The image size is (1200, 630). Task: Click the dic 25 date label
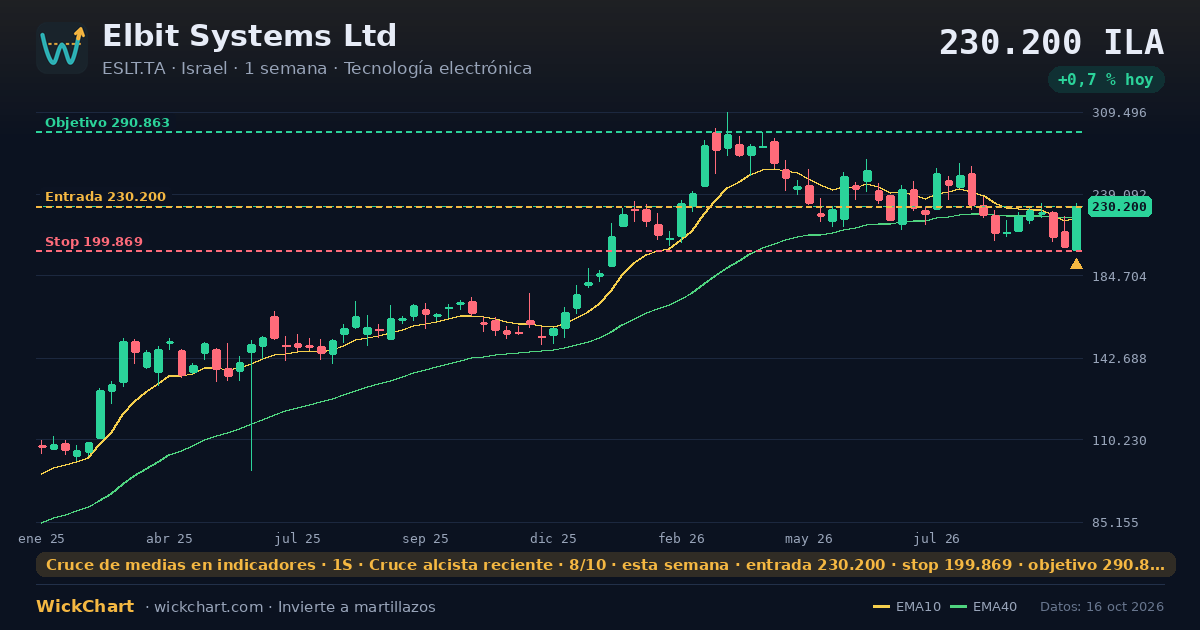[554, 538]
